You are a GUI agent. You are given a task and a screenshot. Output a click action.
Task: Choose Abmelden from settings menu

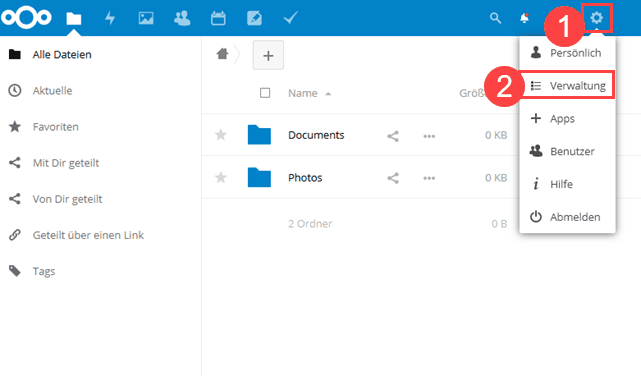click(567, 217)
